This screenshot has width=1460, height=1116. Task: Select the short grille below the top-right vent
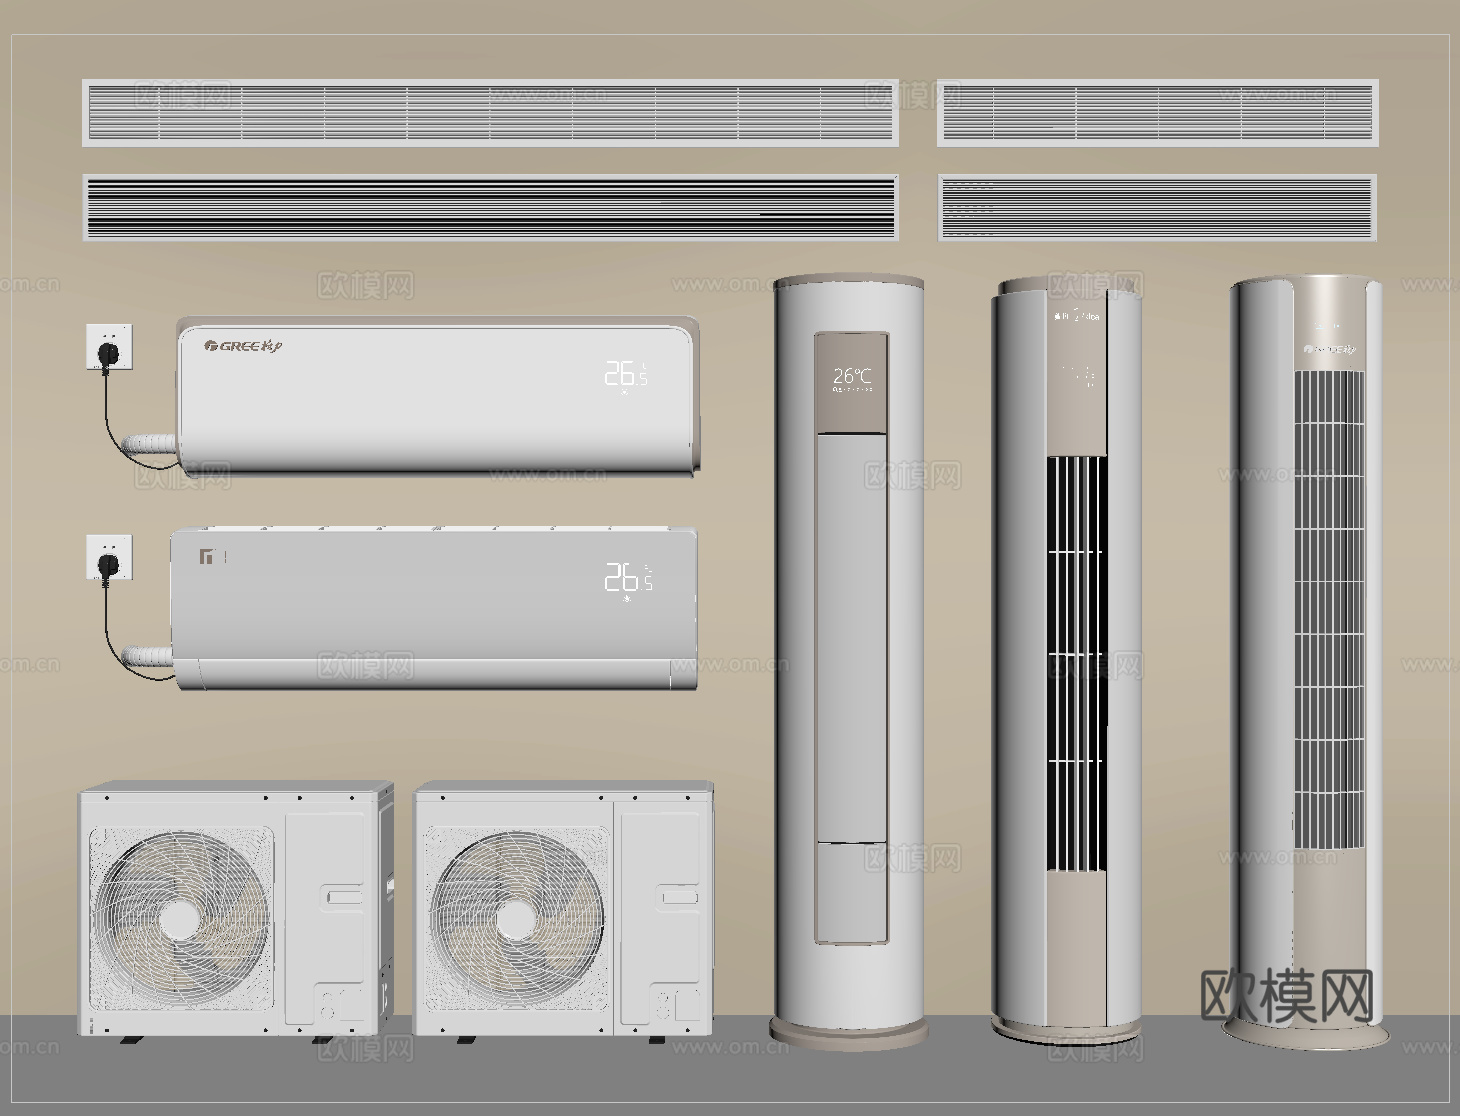(x=1157, y=208)
